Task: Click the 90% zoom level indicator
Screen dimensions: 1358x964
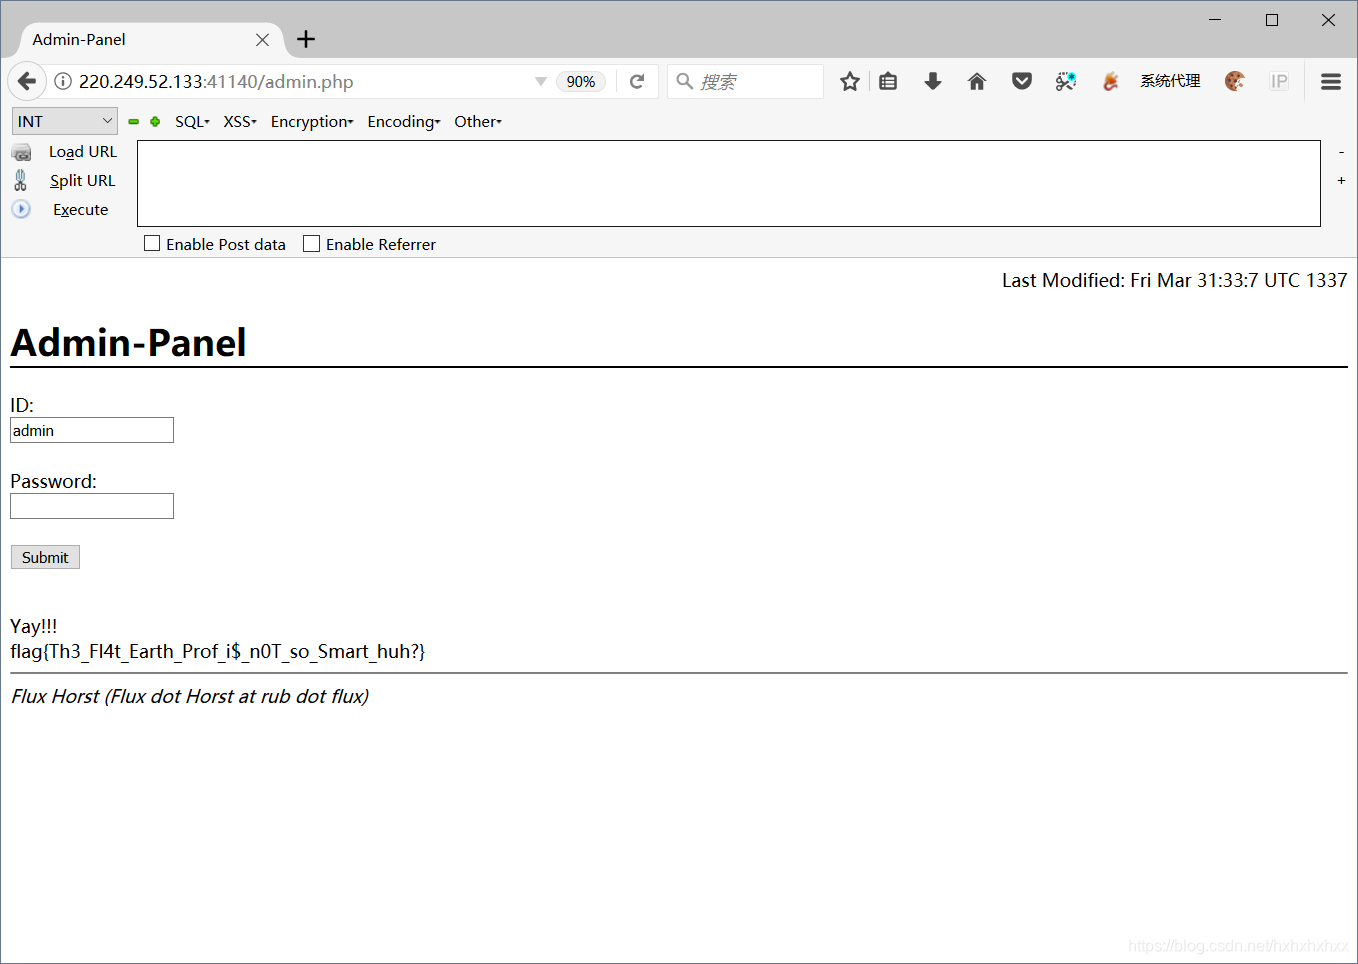Action: (581, 81)
